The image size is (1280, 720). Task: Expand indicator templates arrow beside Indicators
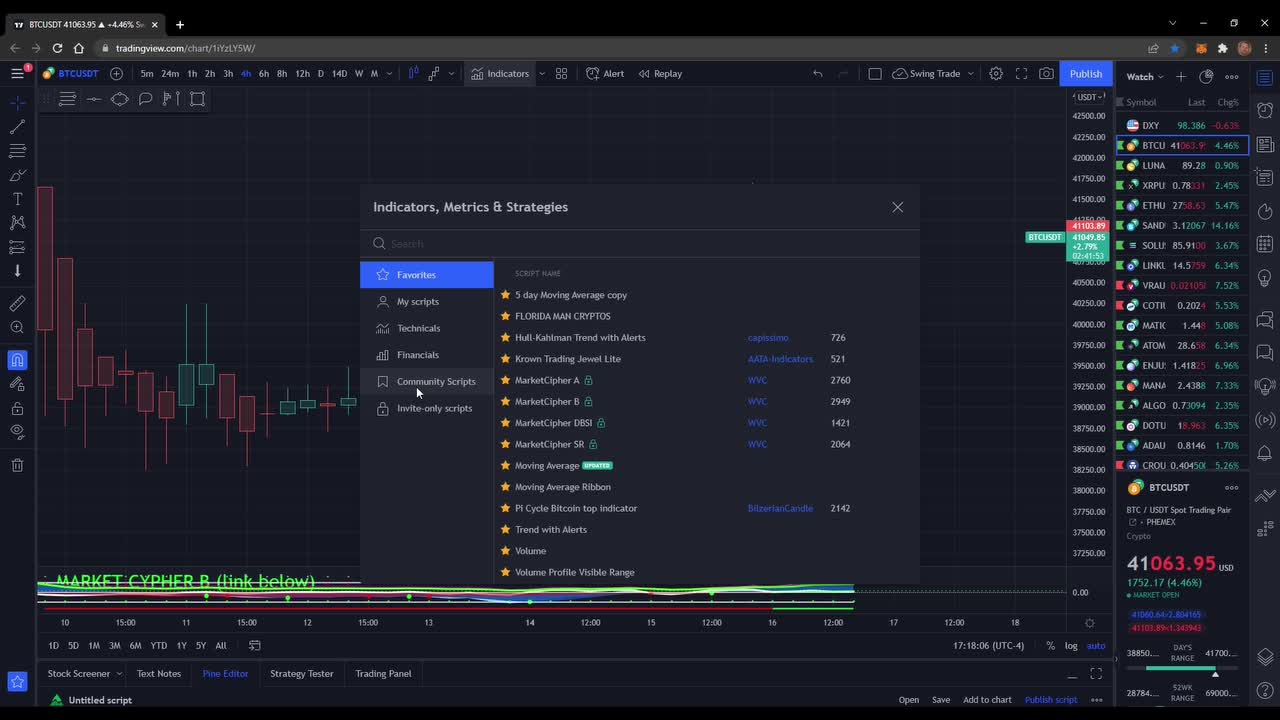pos(542,73)
